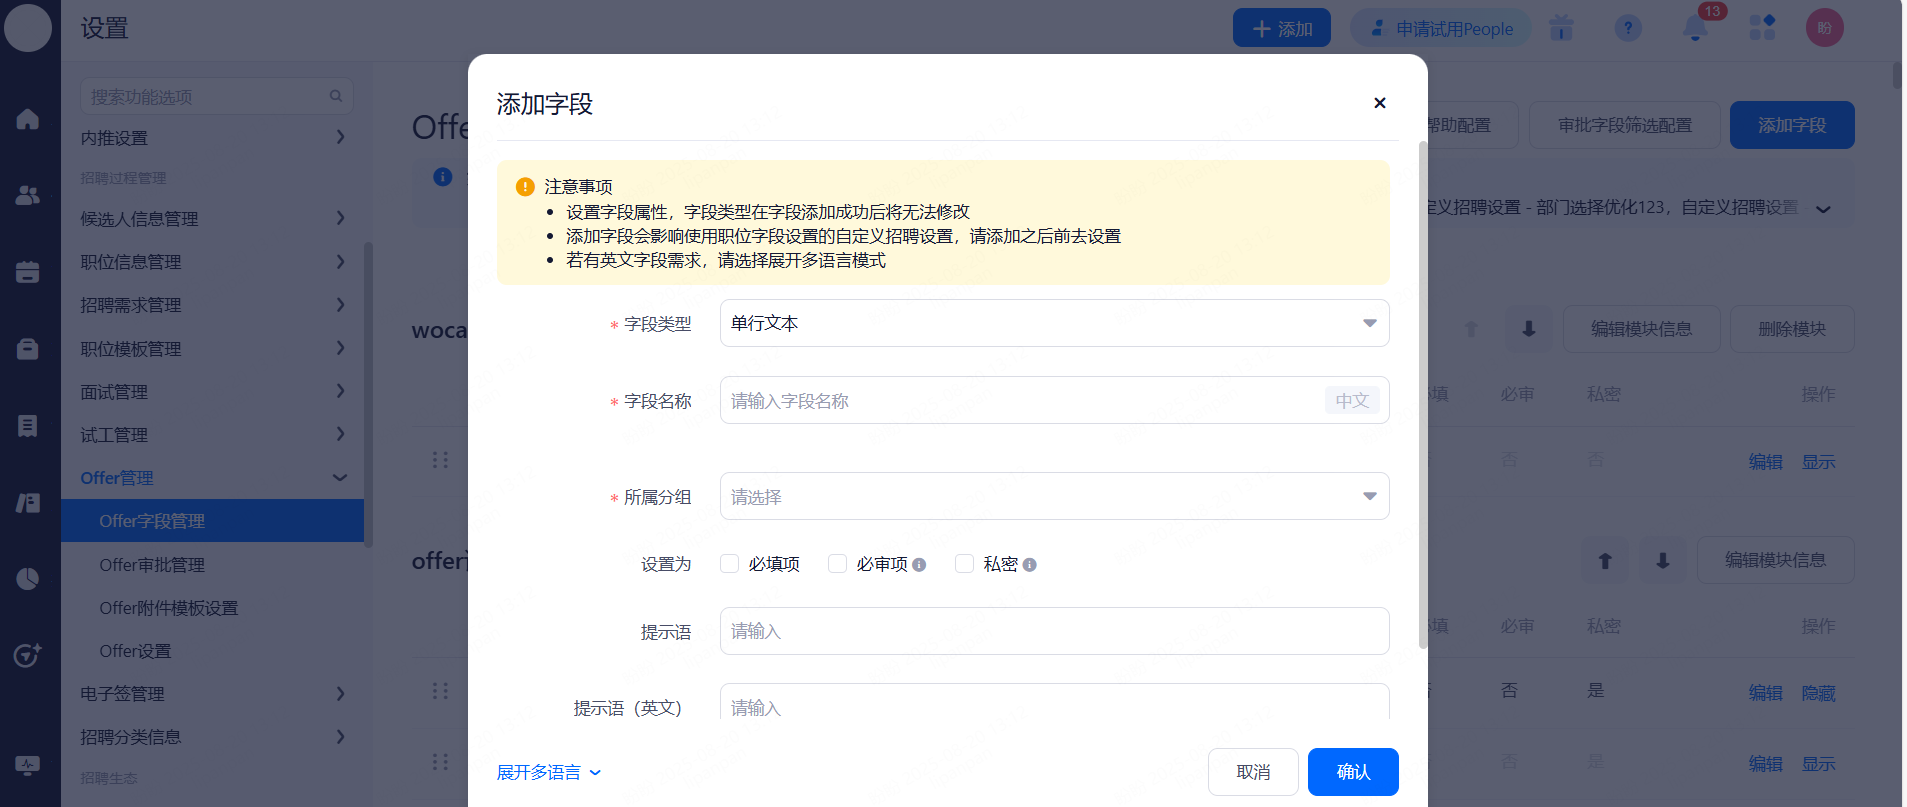Click info icon next to 私密
The width and height of the screenshot is (1907, 807).
pos(1029,565)
